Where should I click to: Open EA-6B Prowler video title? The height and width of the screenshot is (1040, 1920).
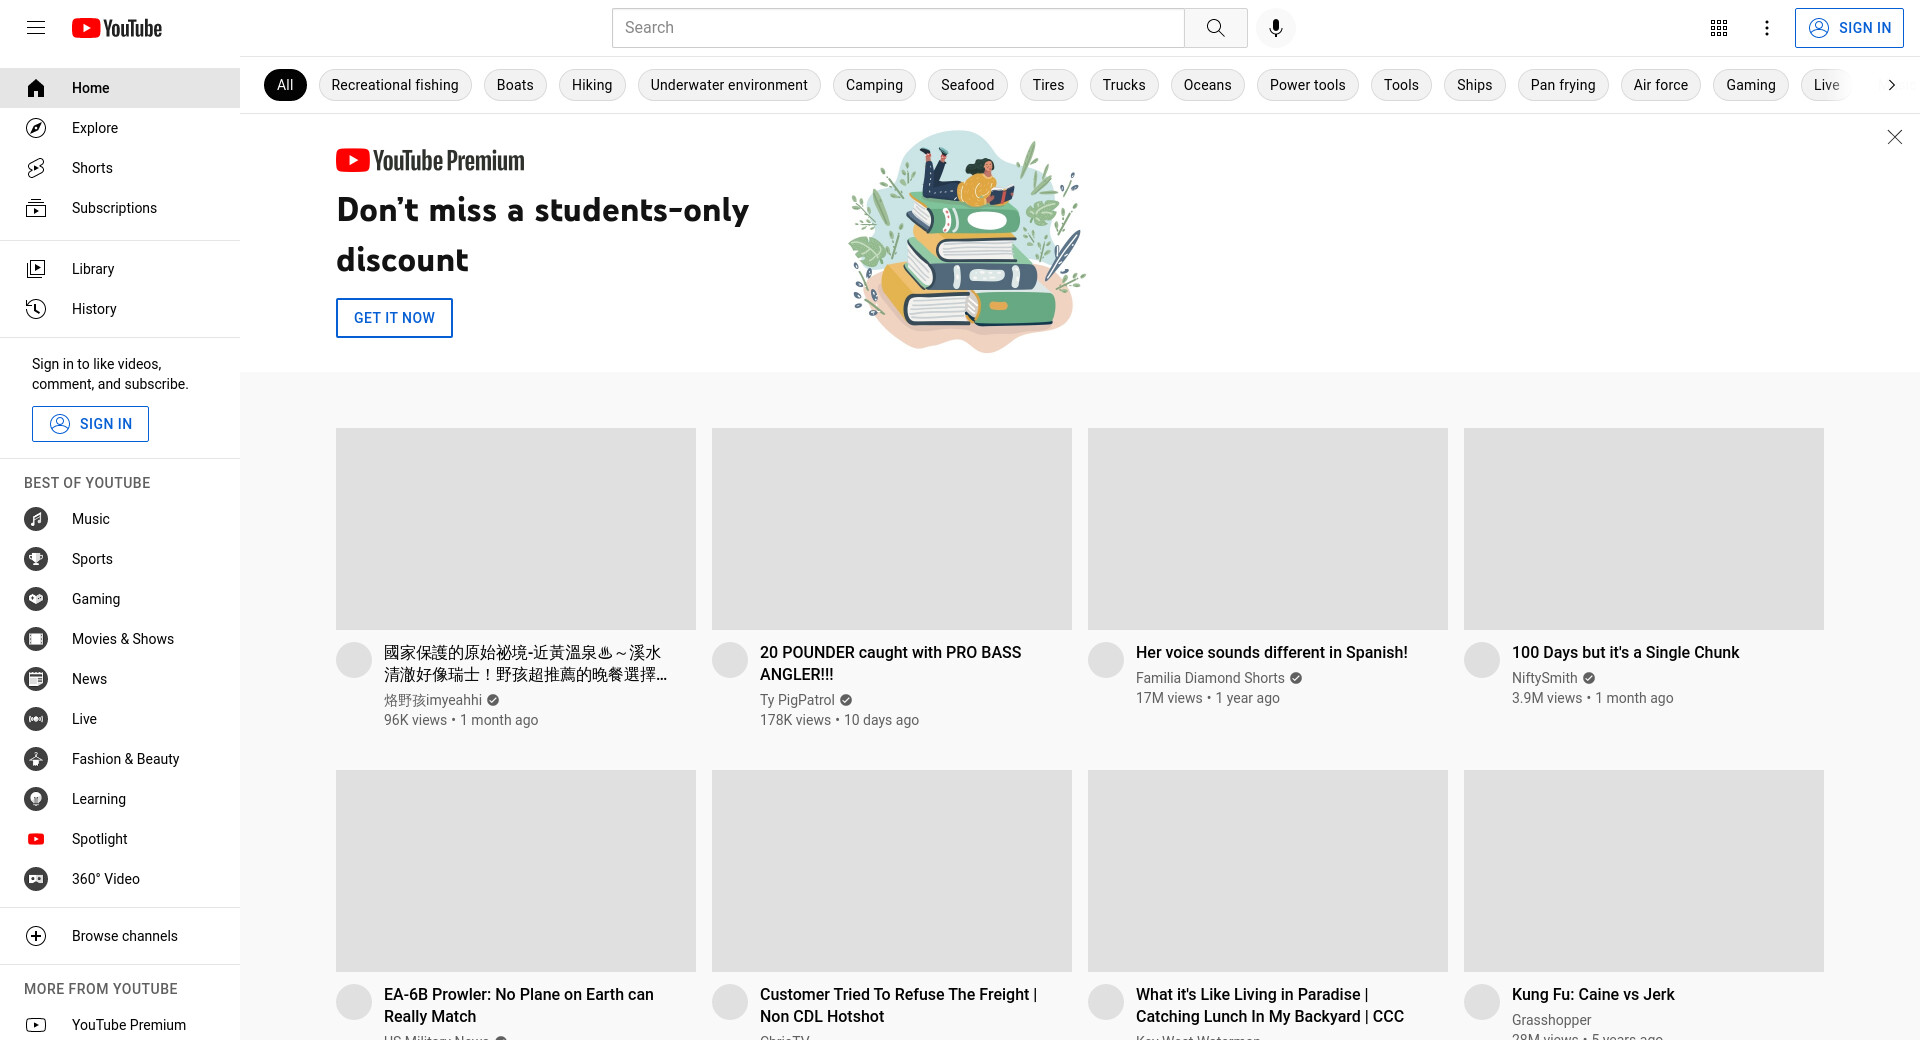click(519, 1005)
